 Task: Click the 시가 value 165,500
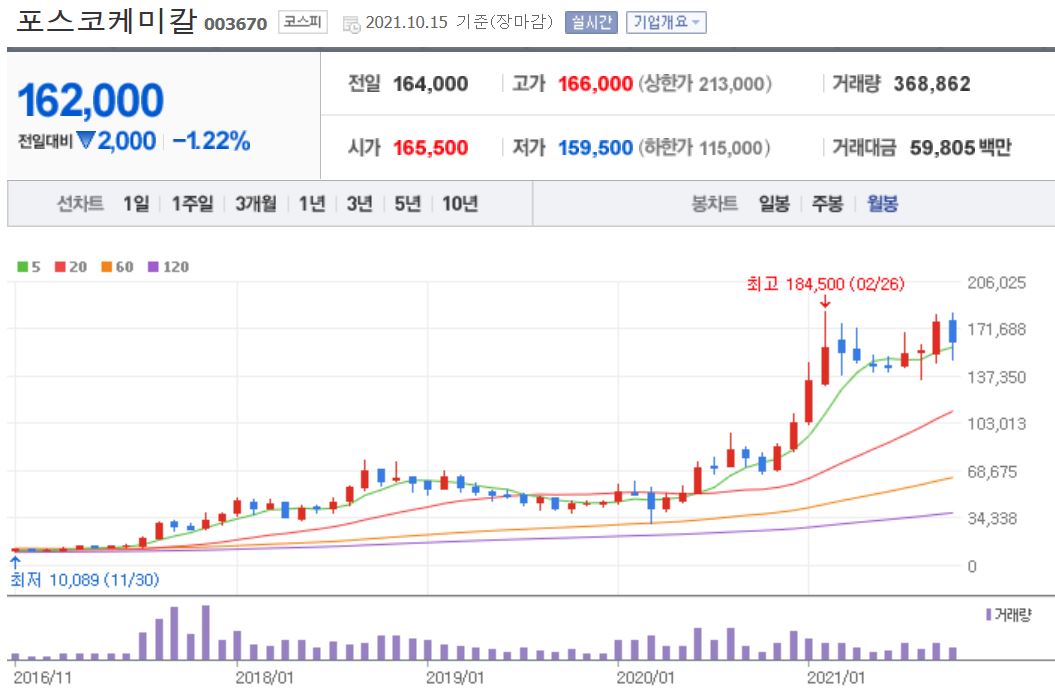coord(431,147)
